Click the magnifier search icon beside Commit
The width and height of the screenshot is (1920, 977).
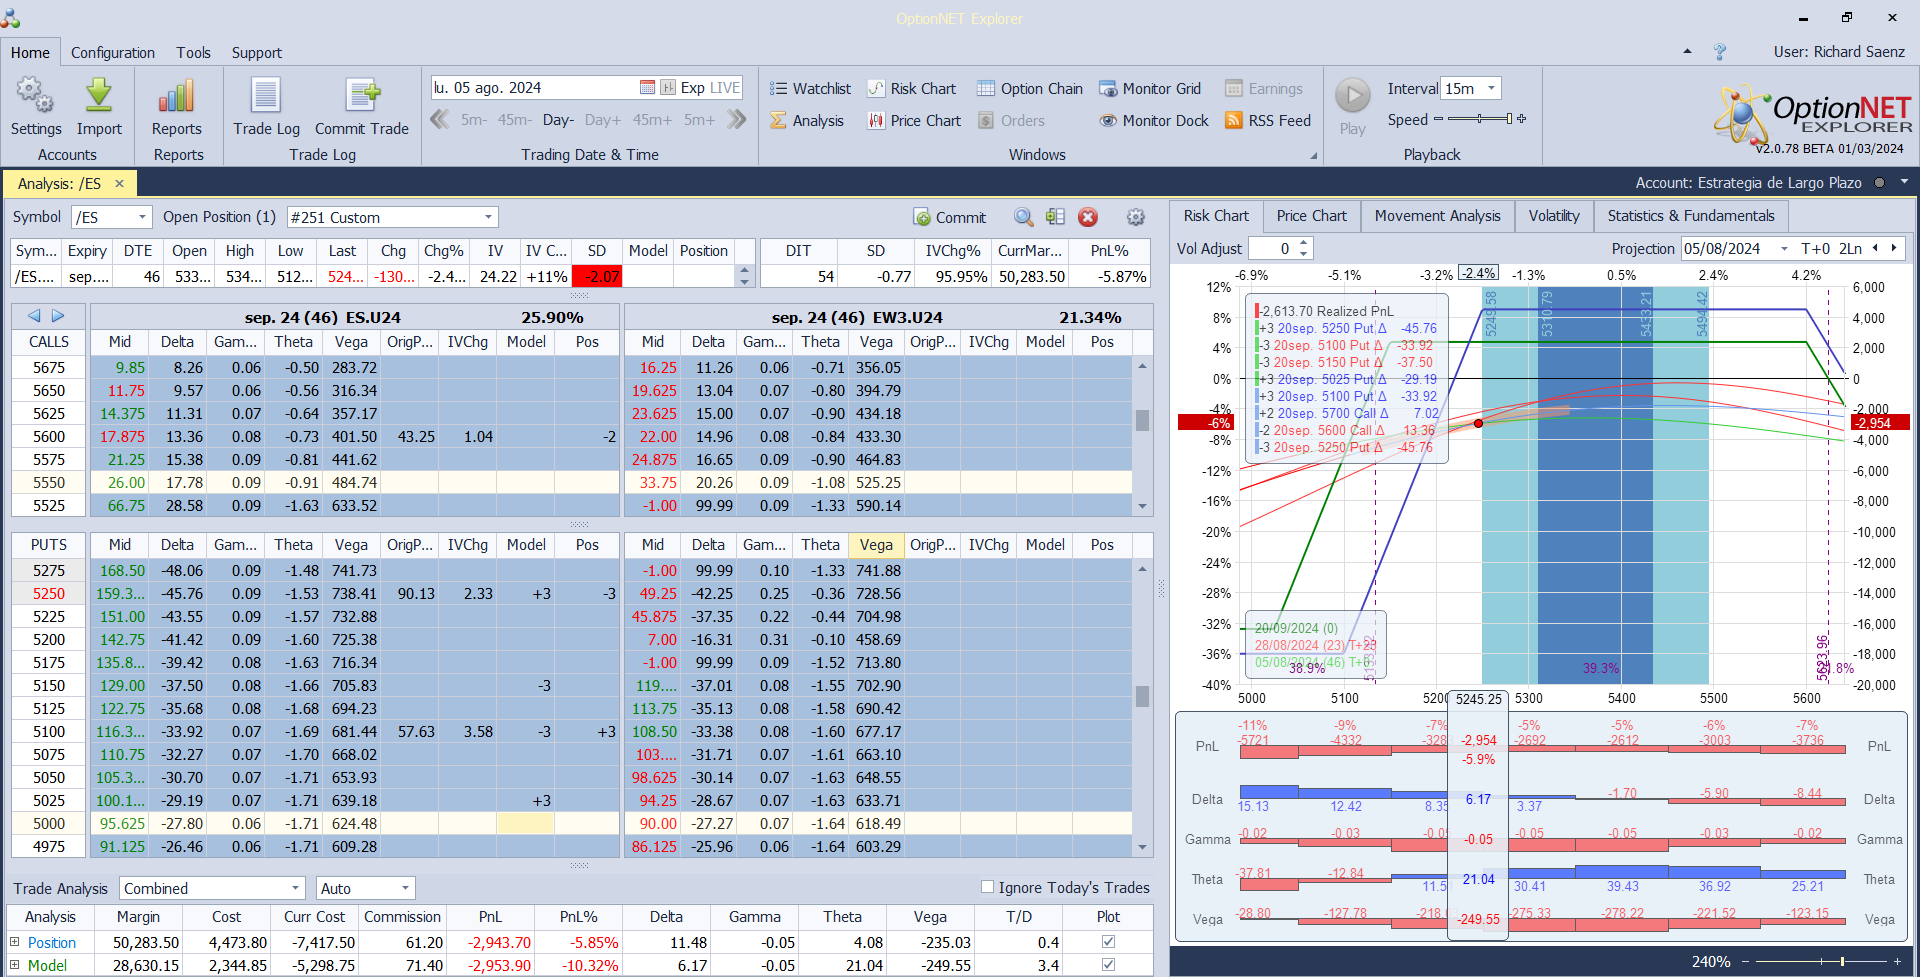[1023, 217]
